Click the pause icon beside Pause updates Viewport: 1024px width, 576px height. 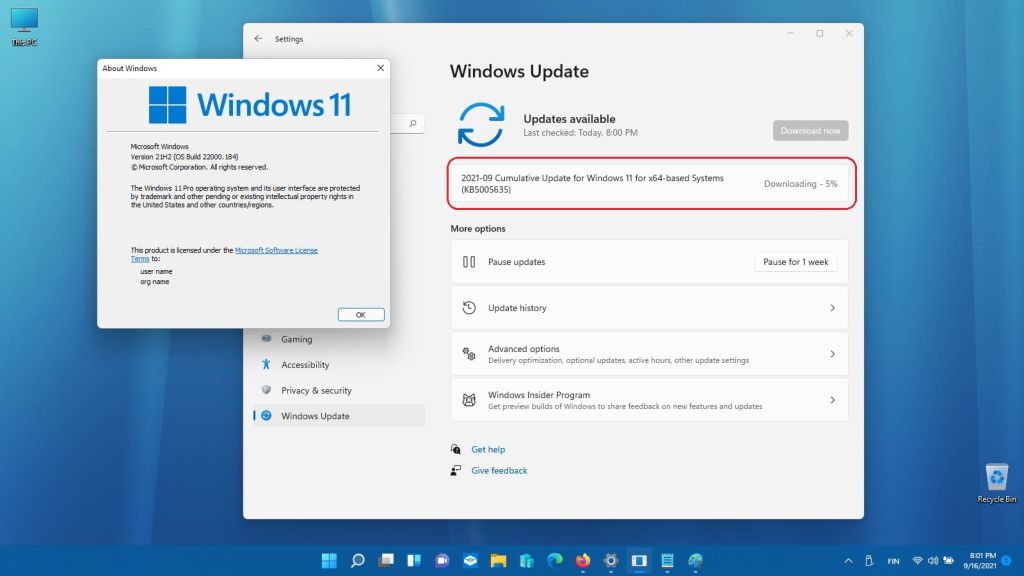[x=469, y=262]
